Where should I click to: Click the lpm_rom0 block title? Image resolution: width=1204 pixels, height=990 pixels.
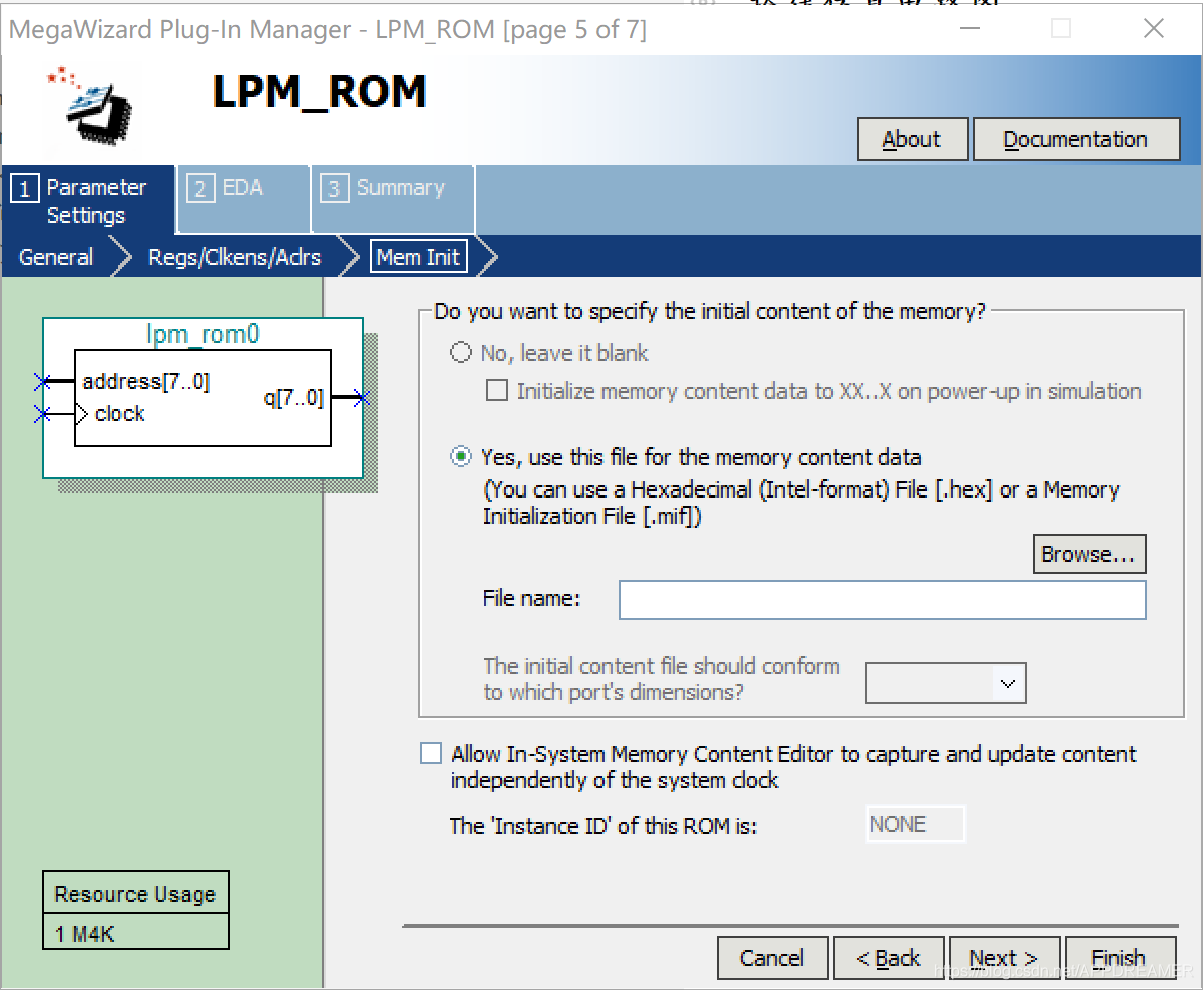[203, 334]
